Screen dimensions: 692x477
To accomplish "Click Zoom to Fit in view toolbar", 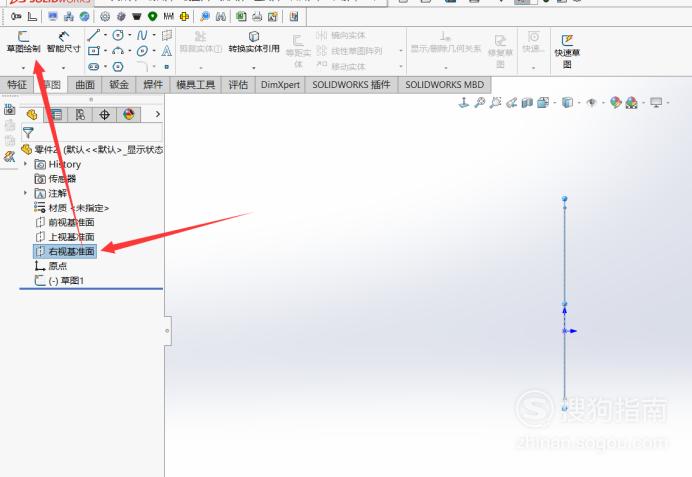I will pyautogui.click(x=480, y=103).
